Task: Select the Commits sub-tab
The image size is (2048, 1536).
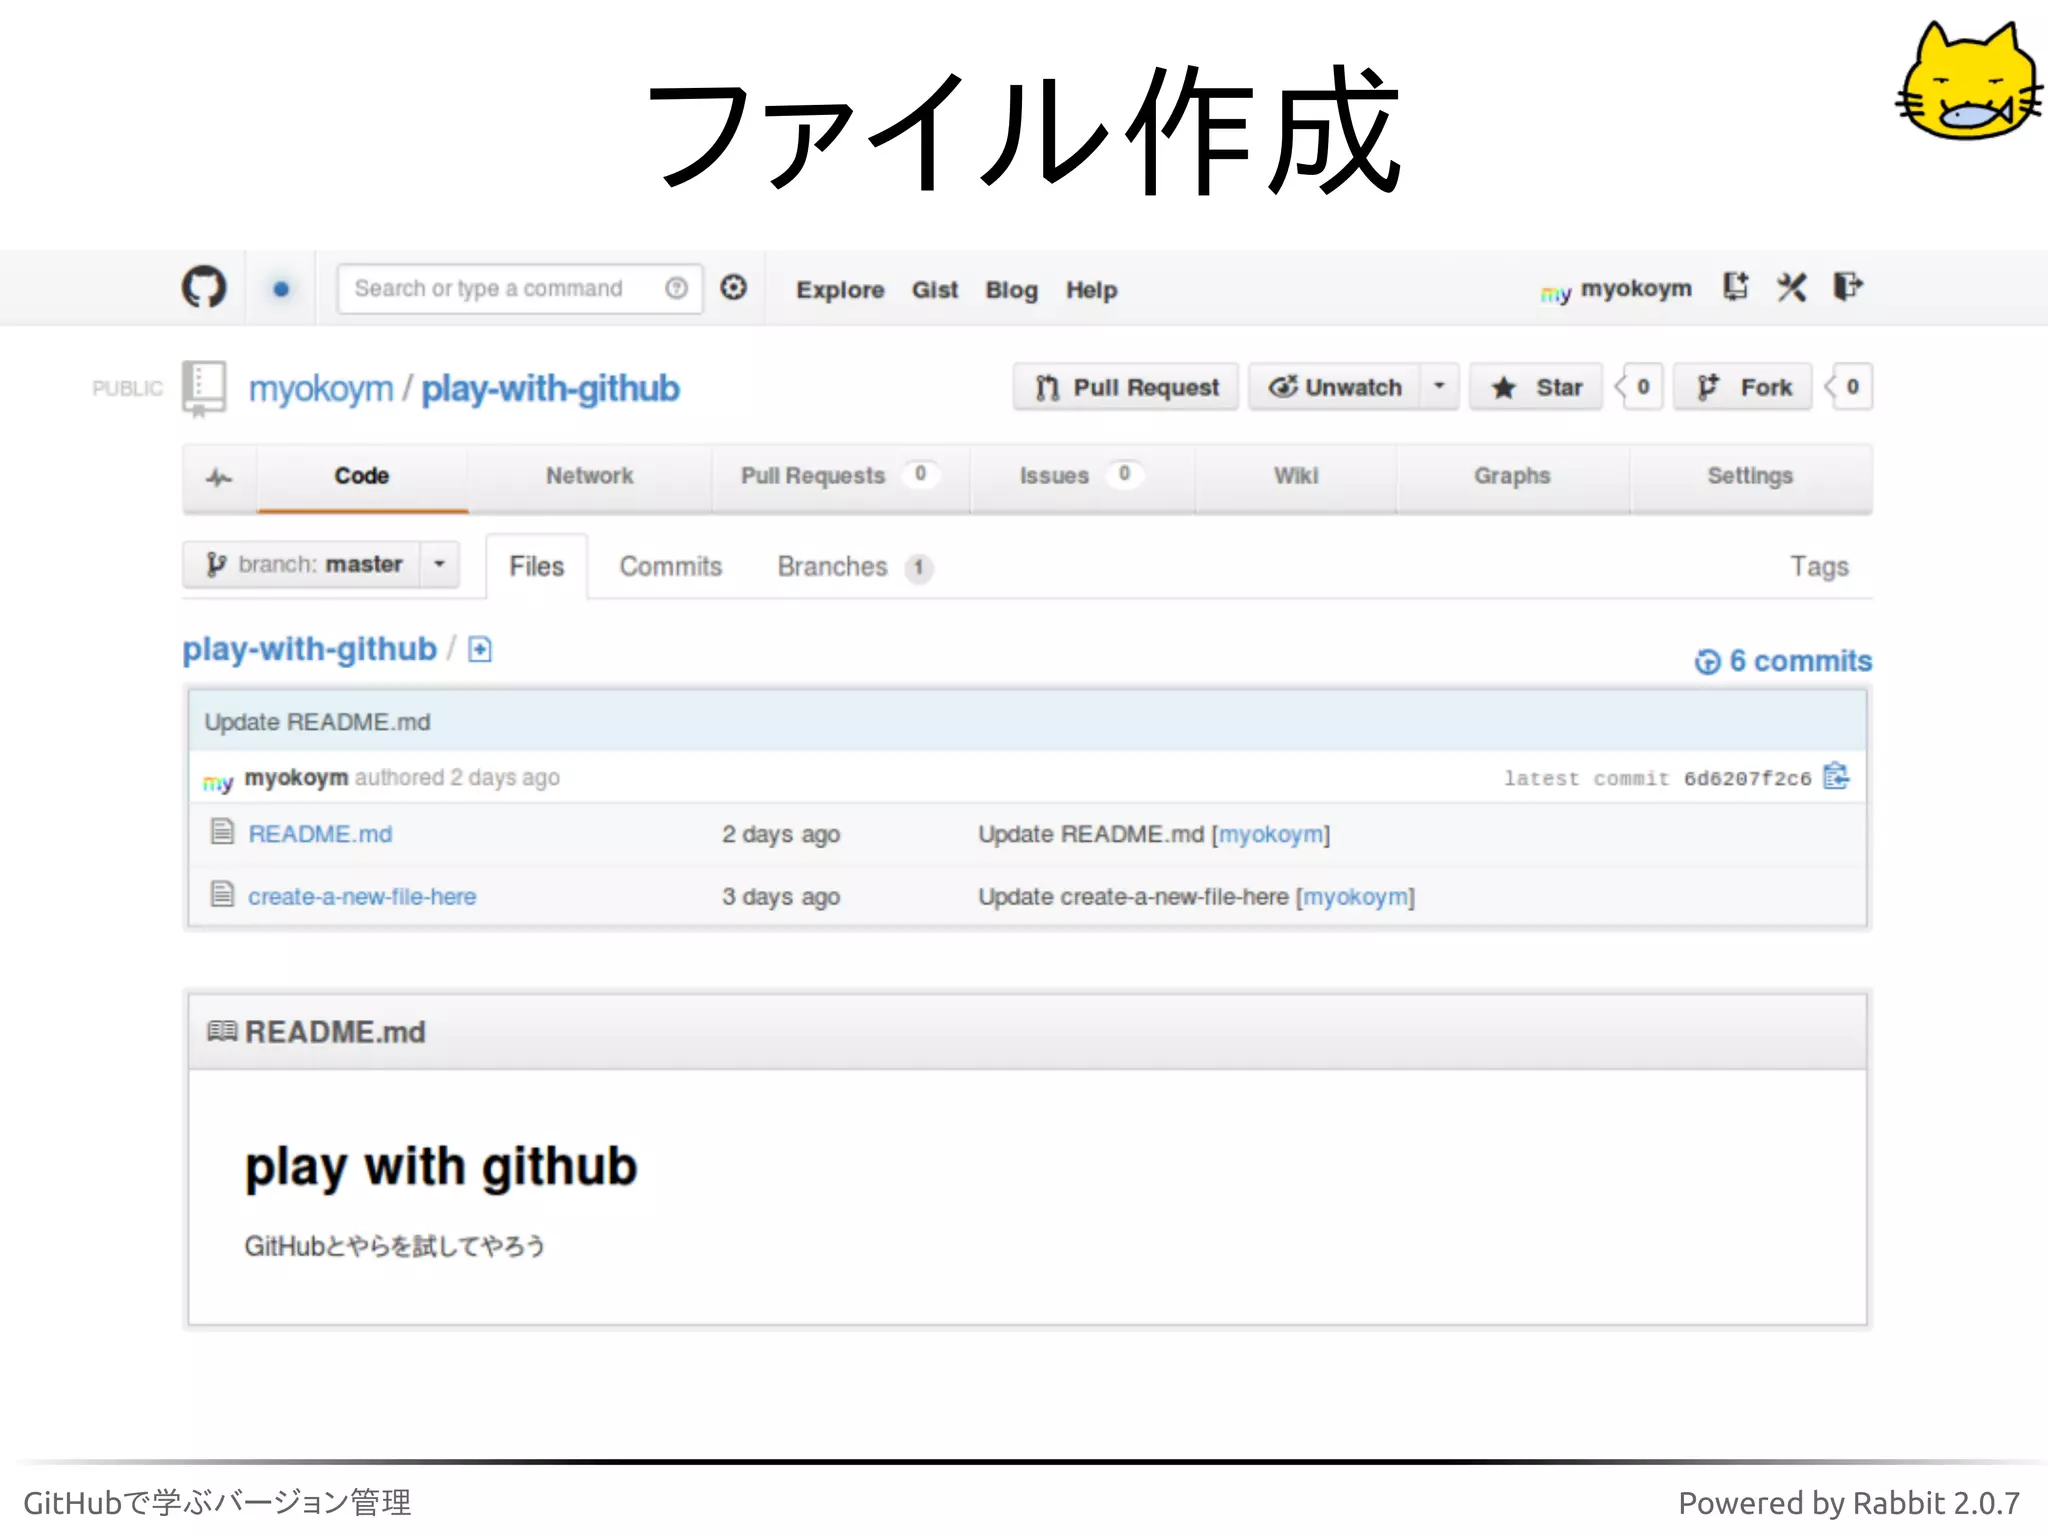Action: pos(671,567)
